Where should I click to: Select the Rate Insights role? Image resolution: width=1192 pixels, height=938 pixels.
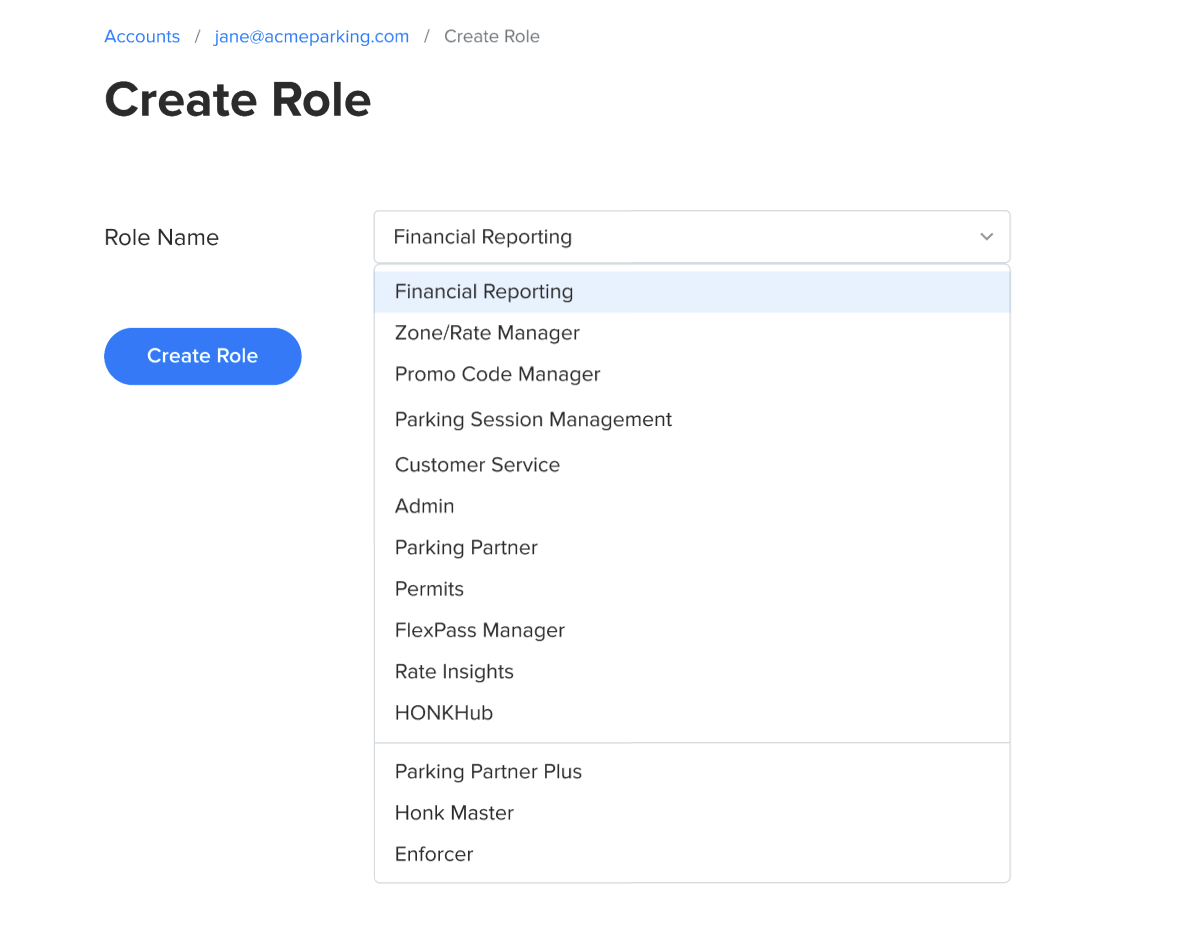454,672
